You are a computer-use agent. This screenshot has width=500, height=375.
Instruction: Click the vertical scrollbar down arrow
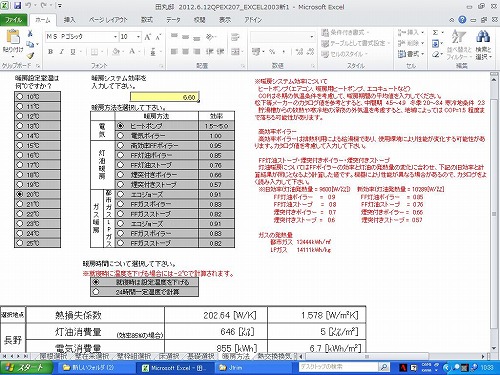point(494,348)
